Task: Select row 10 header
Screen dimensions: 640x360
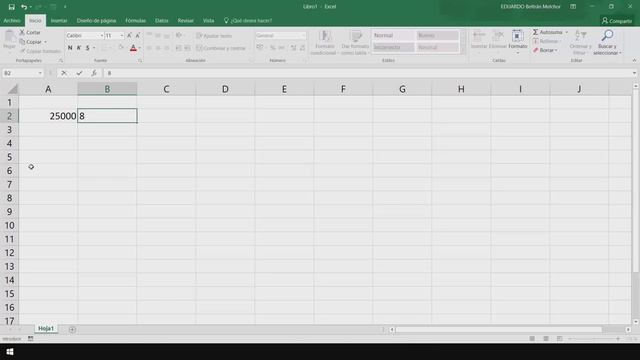Action: 9,225
